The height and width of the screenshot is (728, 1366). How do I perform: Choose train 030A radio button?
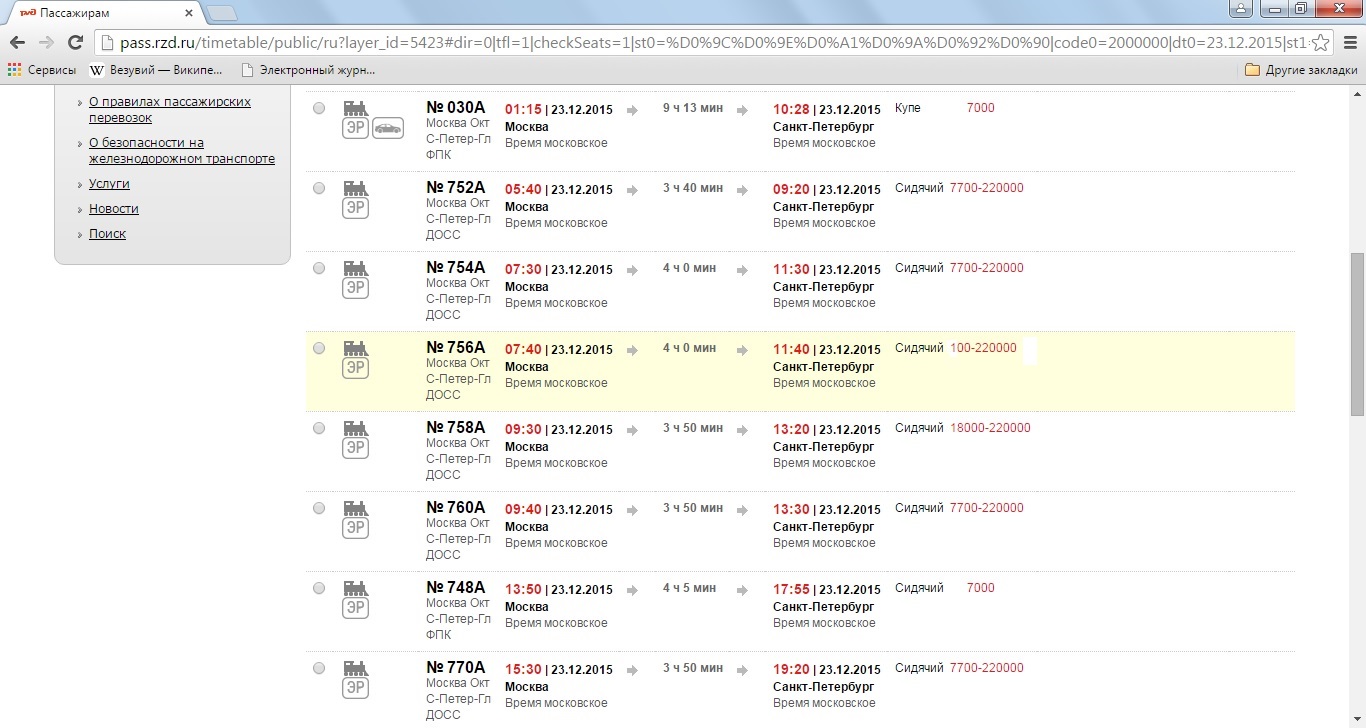pos(319,108)
